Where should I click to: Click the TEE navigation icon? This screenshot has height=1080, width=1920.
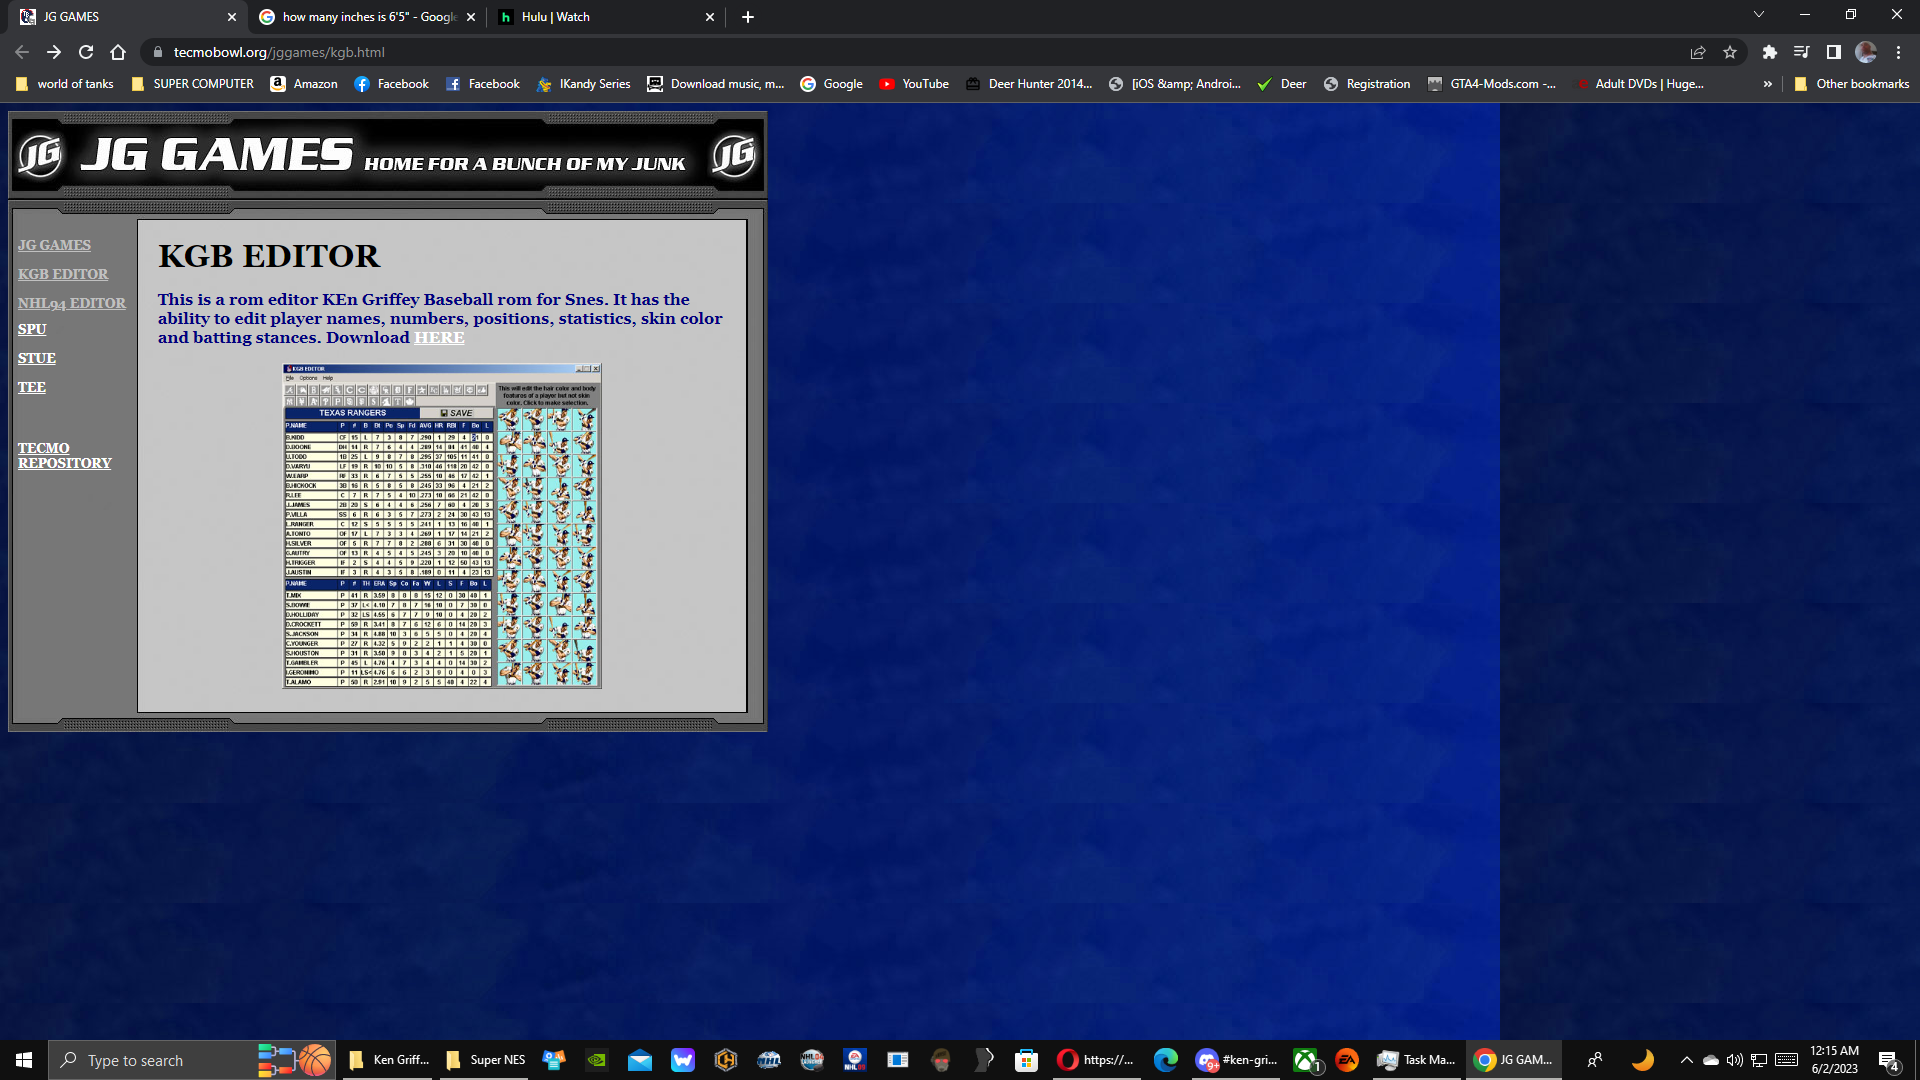[x=32, y=386]
